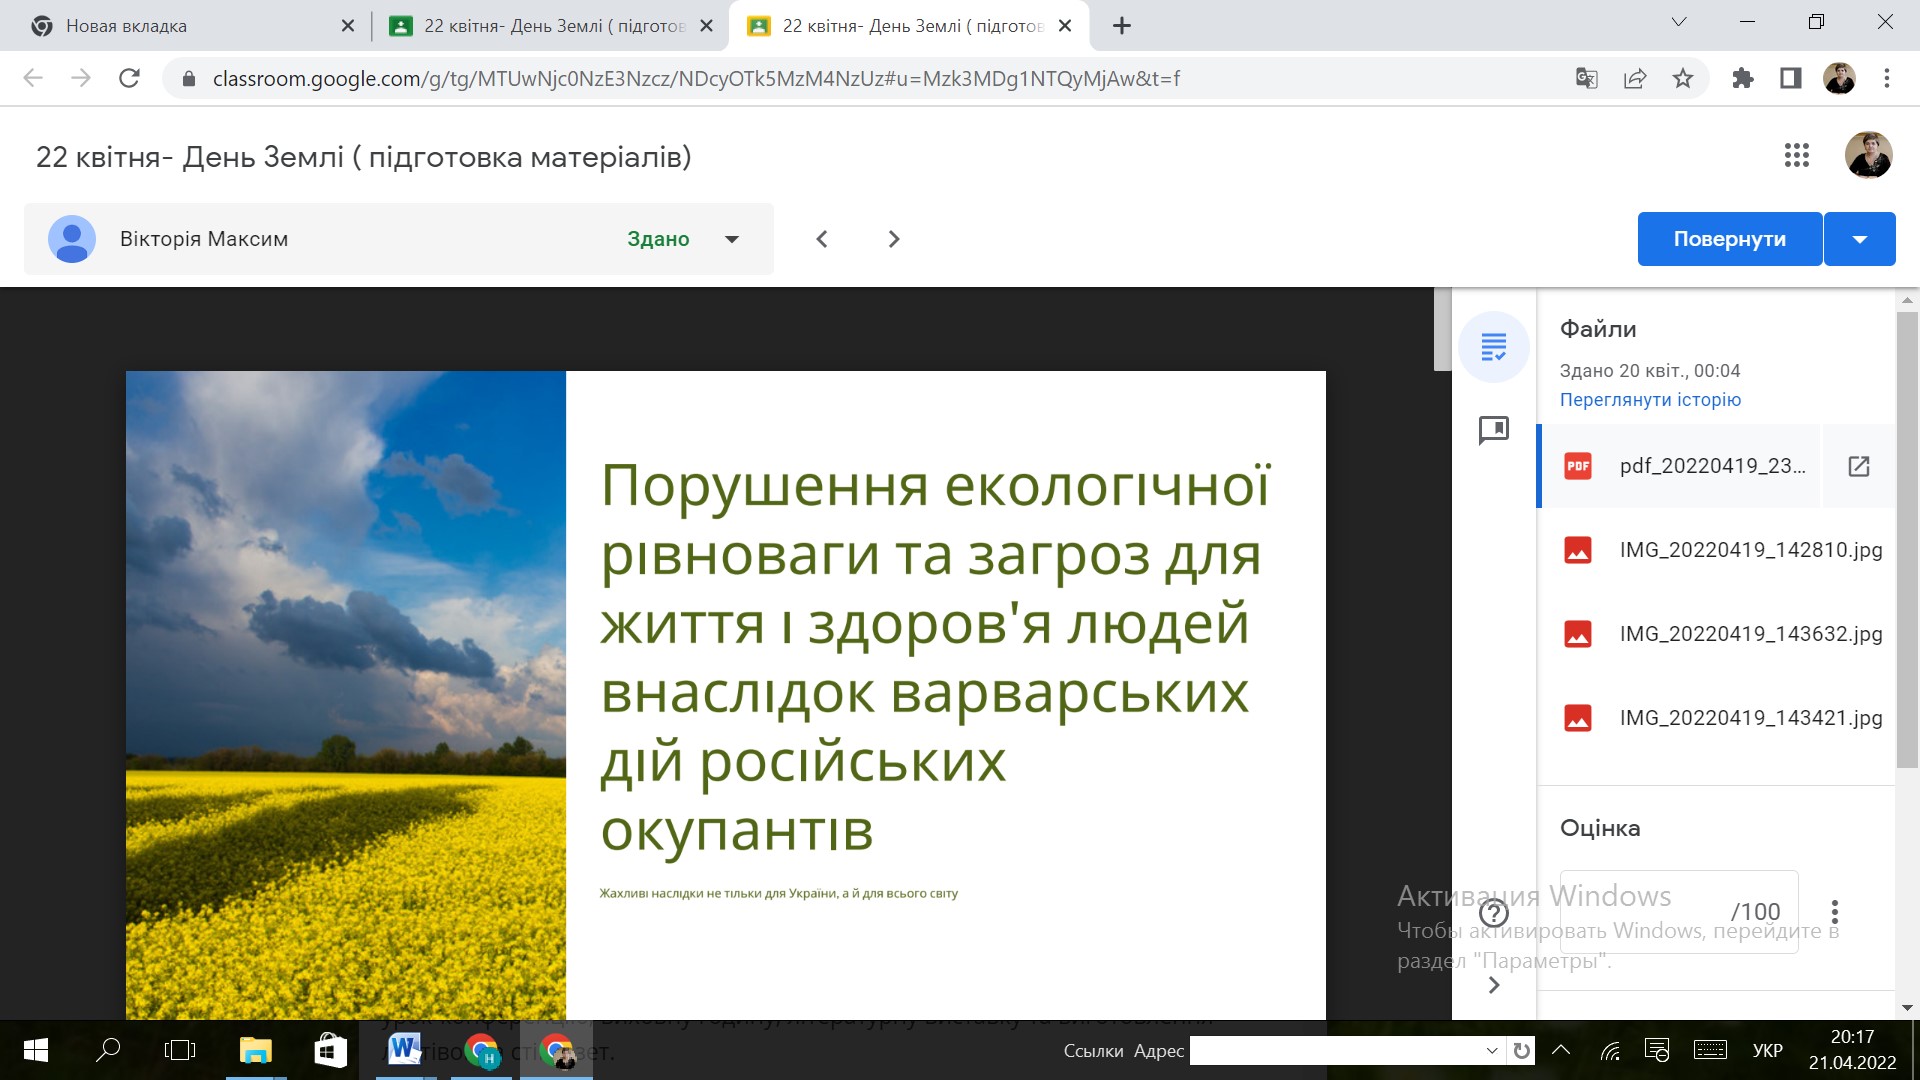The height and width of the screenshot is (1080, 1920).
Task: Open the Windows Start menu
Action: click(36, 1050)
